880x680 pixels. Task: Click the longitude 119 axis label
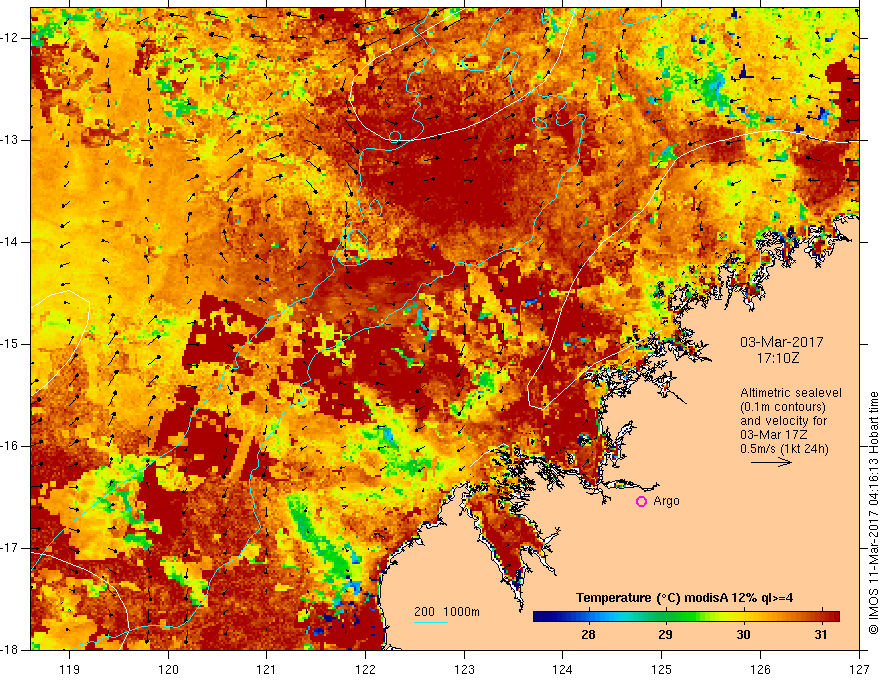coord(70,669)
